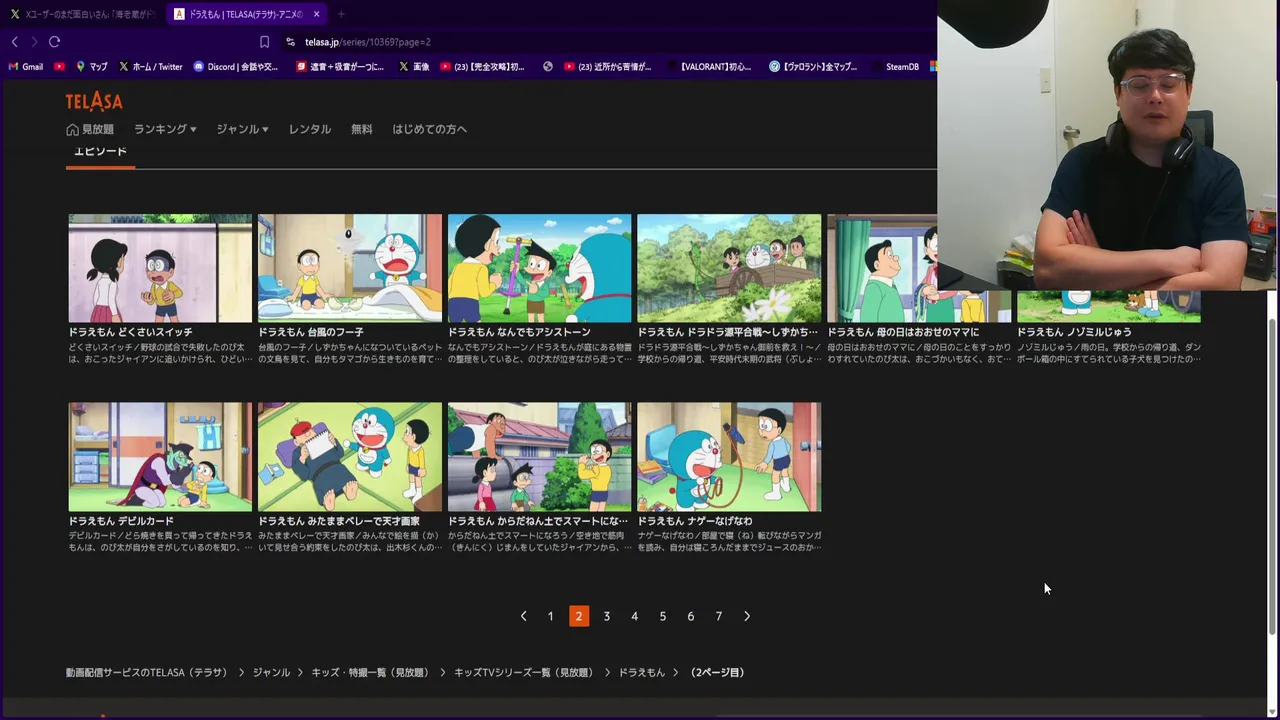Go to pagination page 6

690,616
